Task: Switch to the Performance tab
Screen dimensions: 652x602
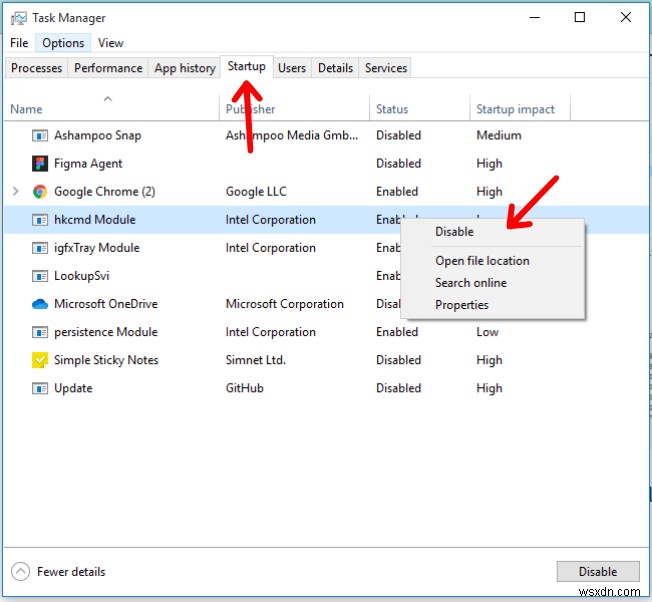Action: coord(108,68)
